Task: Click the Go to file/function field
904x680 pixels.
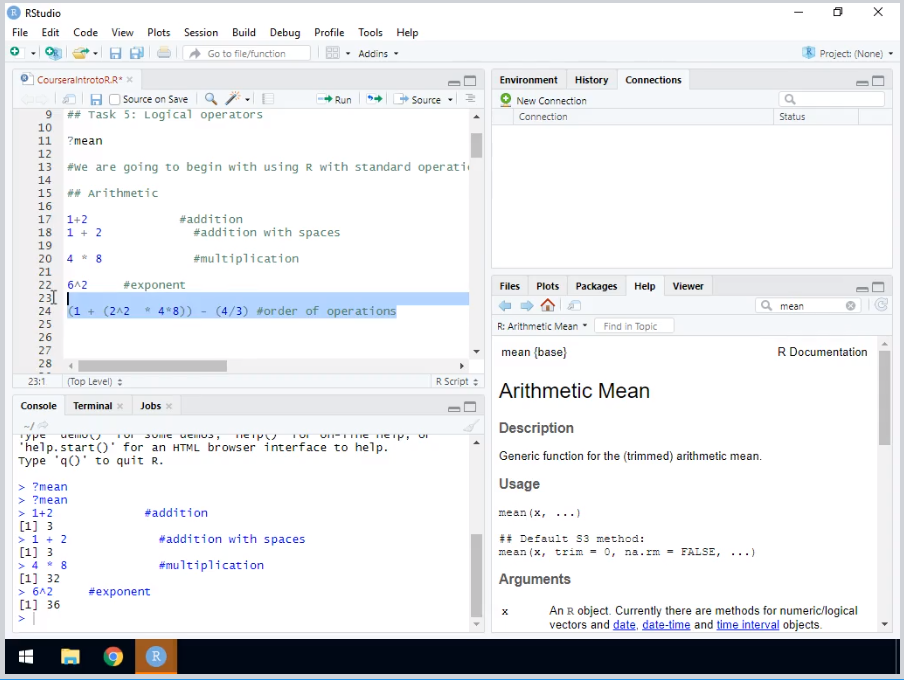Action: point(245,53)
